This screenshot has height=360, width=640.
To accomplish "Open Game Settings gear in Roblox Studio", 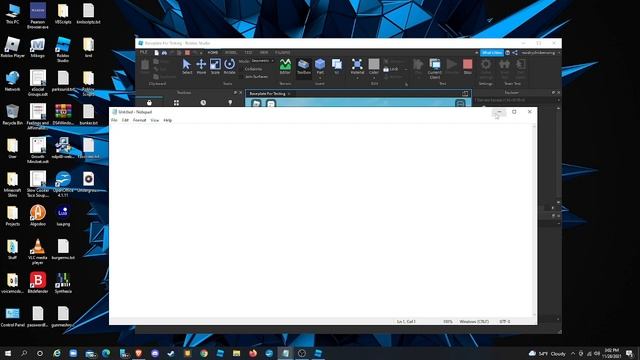I will tap(486, 68).
